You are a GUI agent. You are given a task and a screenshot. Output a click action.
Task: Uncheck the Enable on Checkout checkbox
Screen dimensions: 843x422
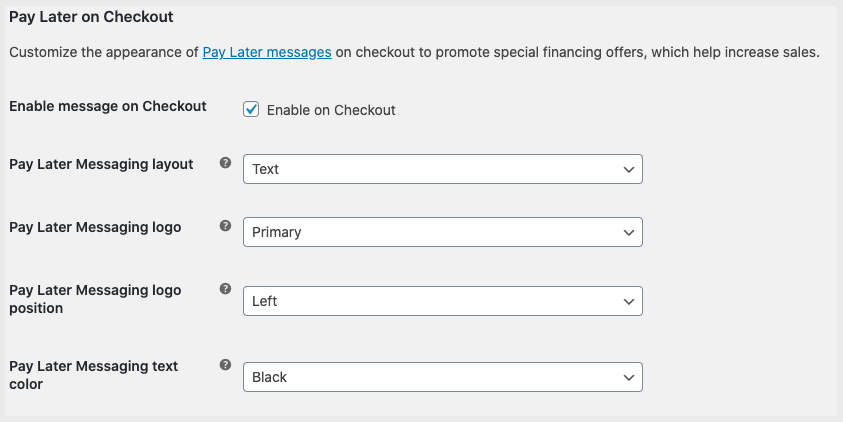[252, 109]
